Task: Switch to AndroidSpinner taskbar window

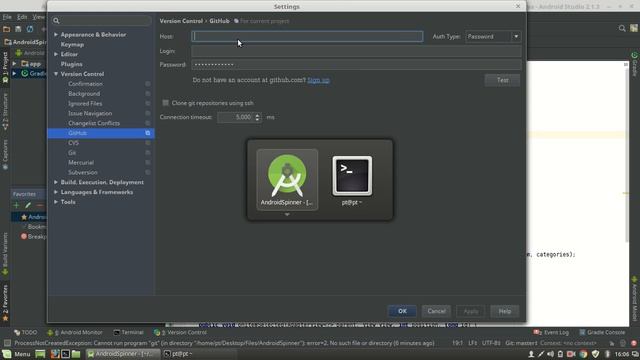Action: tap(122, 354)
